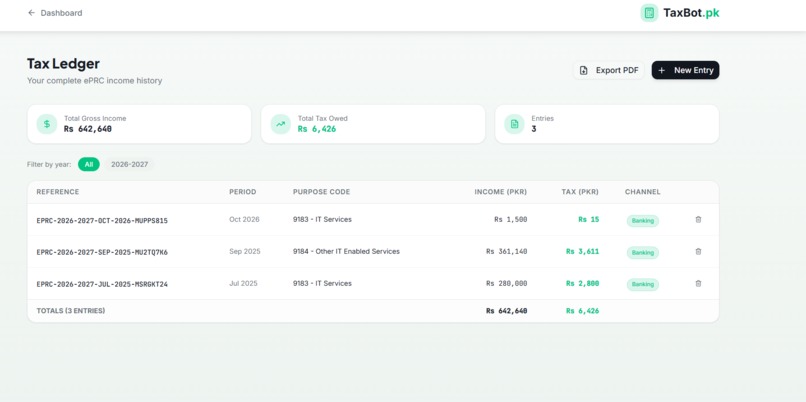This screenshot has width=806, height=402.
Task: Click the trend arrow icon on Total Tax Owed
Action: (281, 124)
